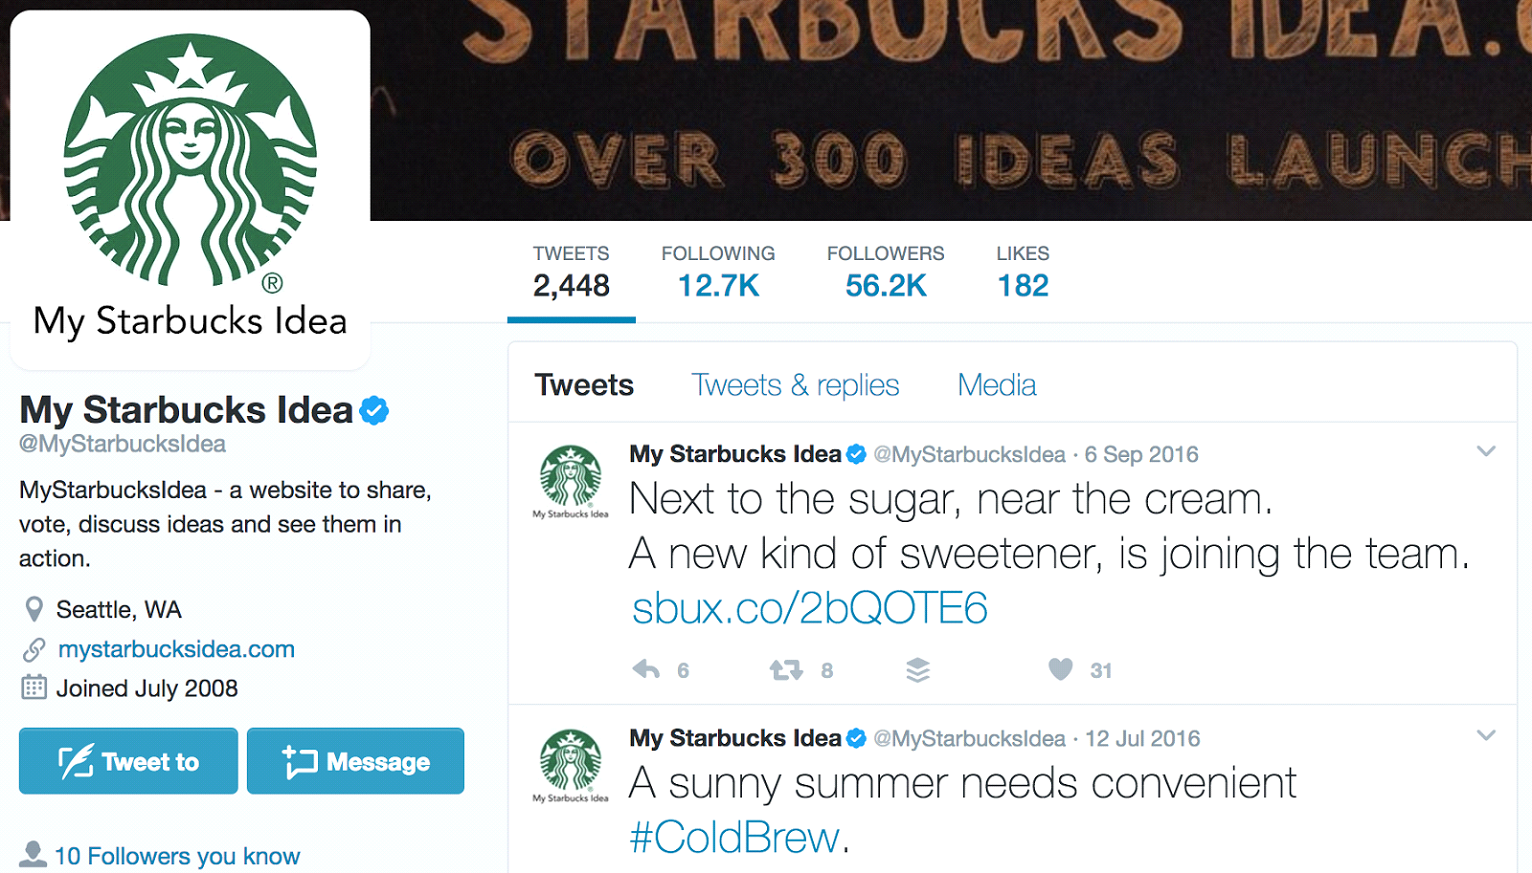Viewport: 1532px width, 873px height.
Task: Click the calendar icon by Joined date
Action: [34, 688]
